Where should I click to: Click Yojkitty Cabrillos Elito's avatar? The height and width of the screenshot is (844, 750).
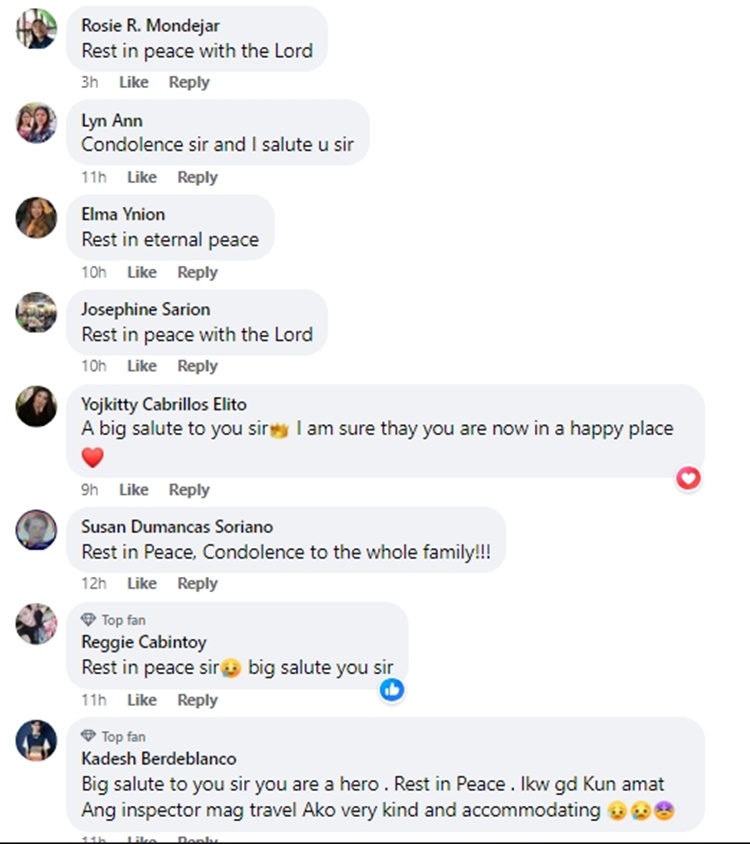tap(36, 407)
